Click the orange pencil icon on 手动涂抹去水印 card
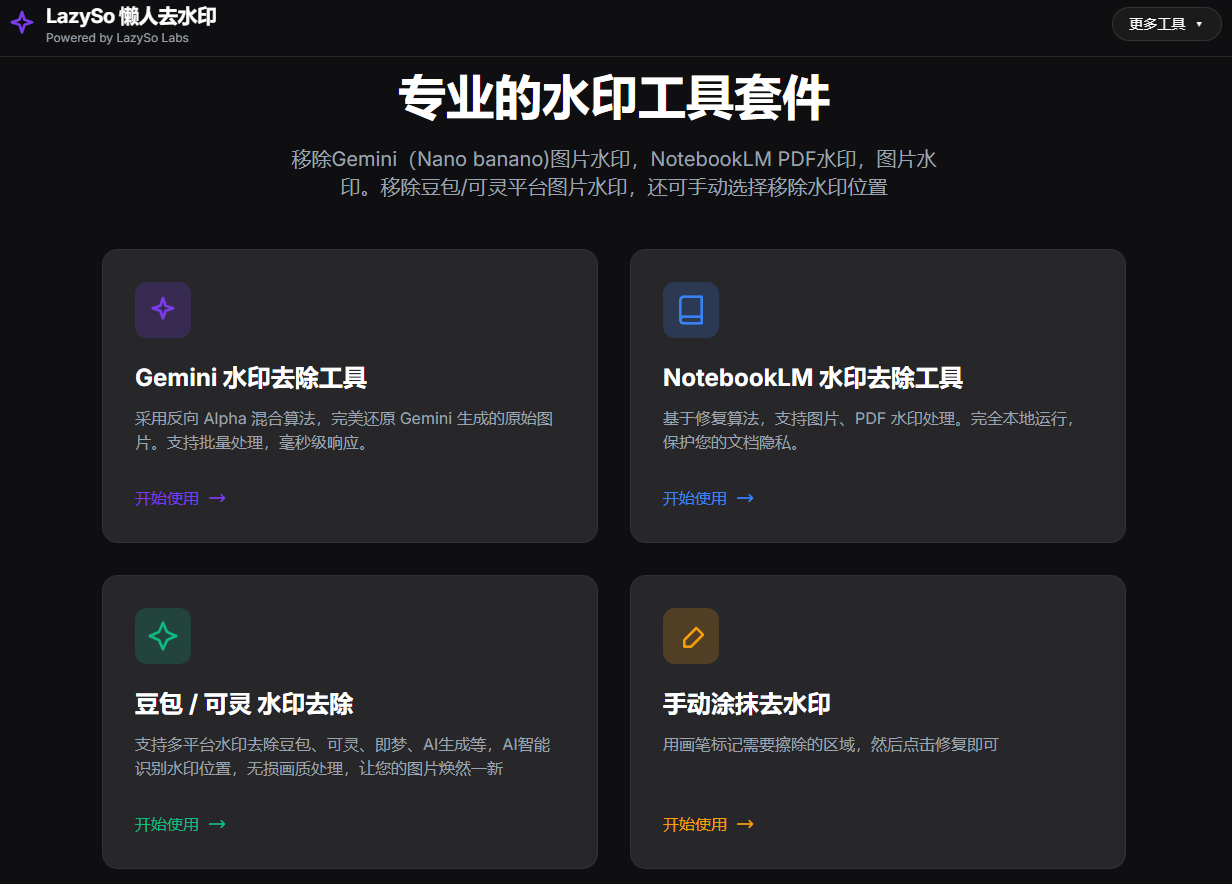Image resolution: width=1232 pixels, height=884 pixels. coord(690,636)
